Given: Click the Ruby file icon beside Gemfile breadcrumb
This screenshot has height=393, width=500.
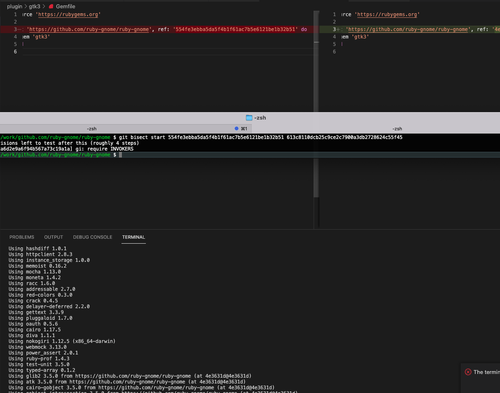Looking at the screenshot, I should 51,6.
